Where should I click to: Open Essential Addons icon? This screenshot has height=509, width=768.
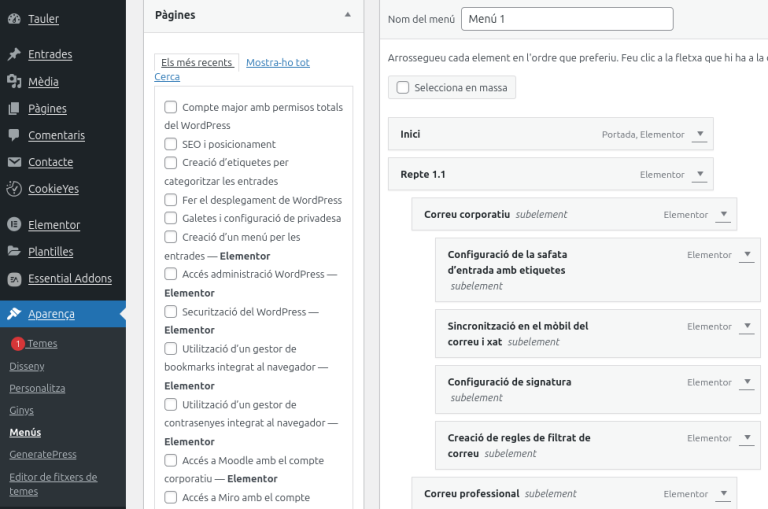coord(14,279)
